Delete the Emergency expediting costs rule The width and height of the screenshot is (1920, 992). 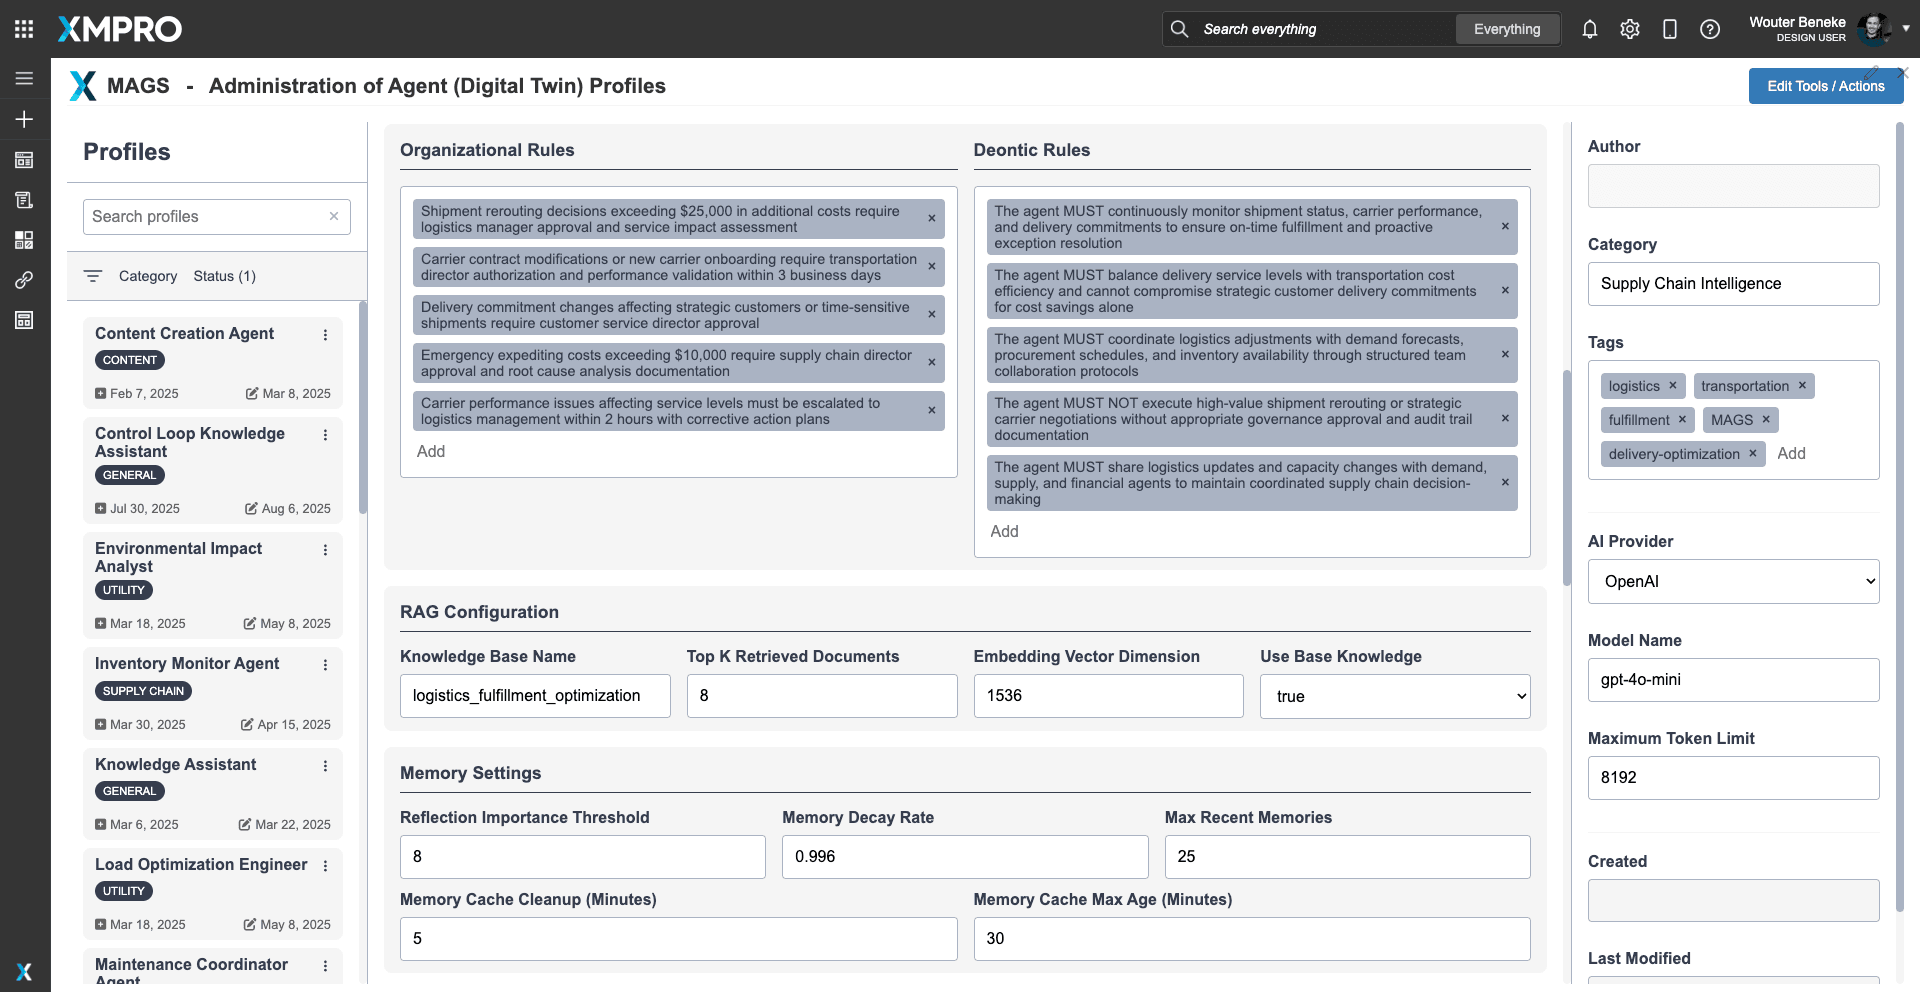(931, 363)
